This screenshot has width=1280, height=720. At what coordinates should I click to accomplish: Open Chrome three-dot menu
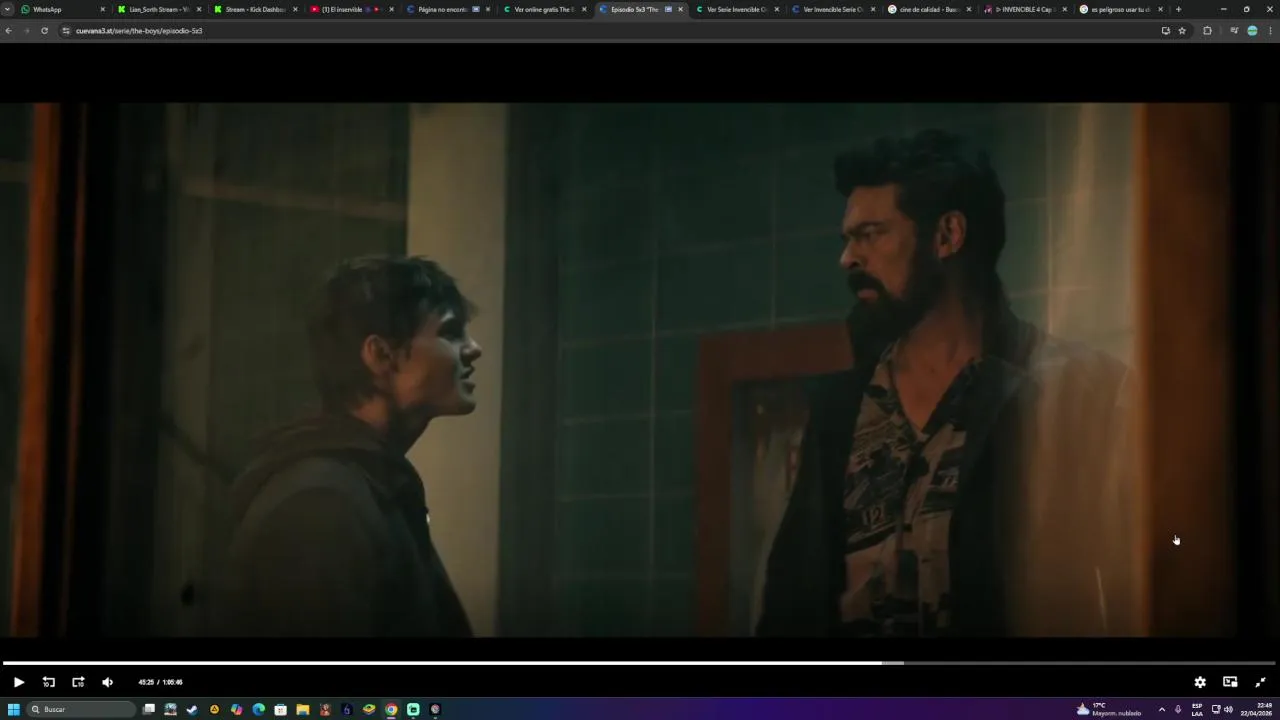tap(1270, 31)
